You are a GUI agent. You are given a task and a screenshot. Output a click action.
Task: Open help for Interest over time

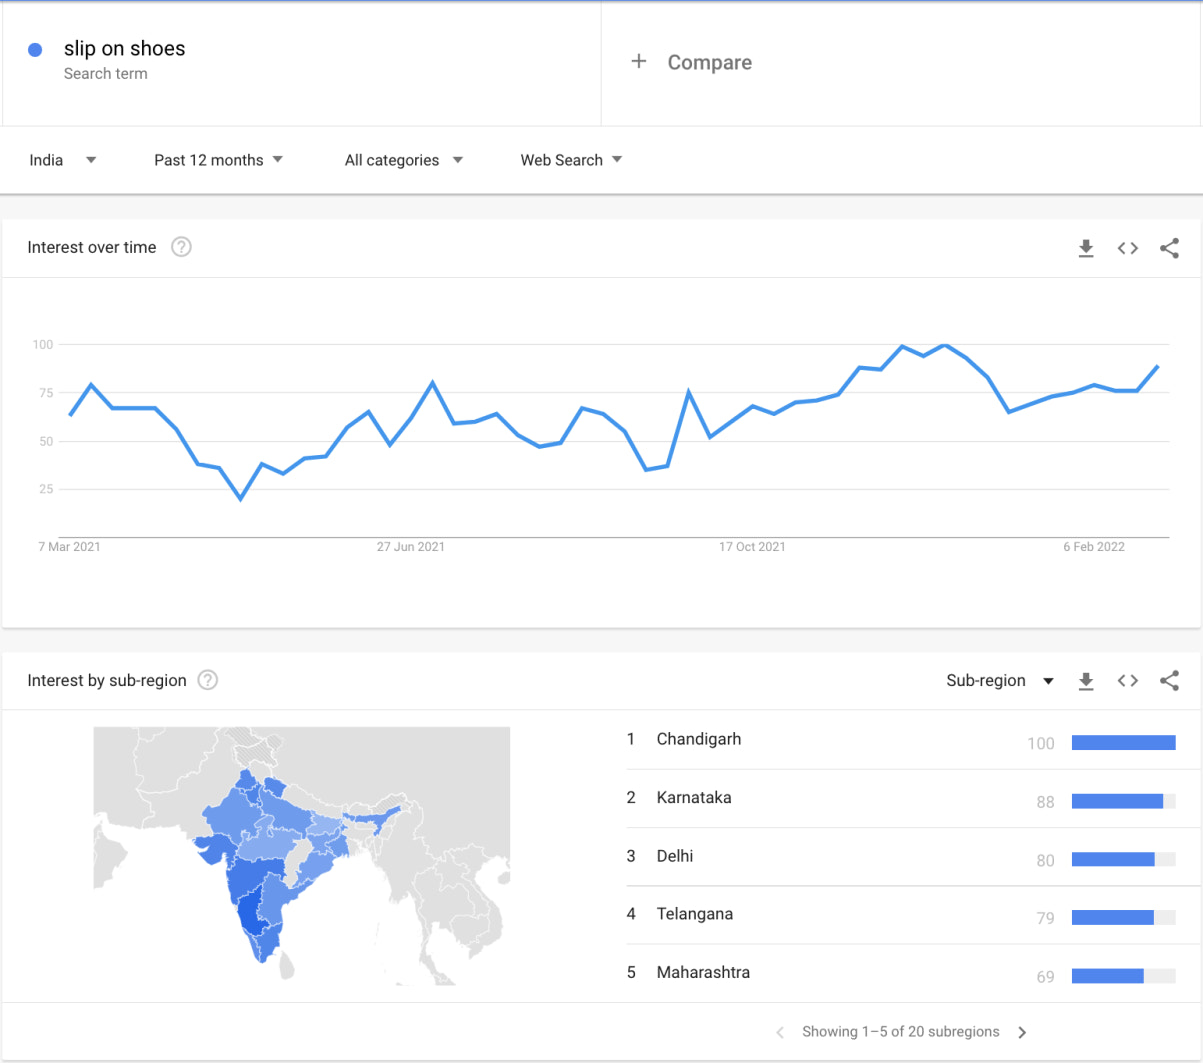(x=181, y=247)
